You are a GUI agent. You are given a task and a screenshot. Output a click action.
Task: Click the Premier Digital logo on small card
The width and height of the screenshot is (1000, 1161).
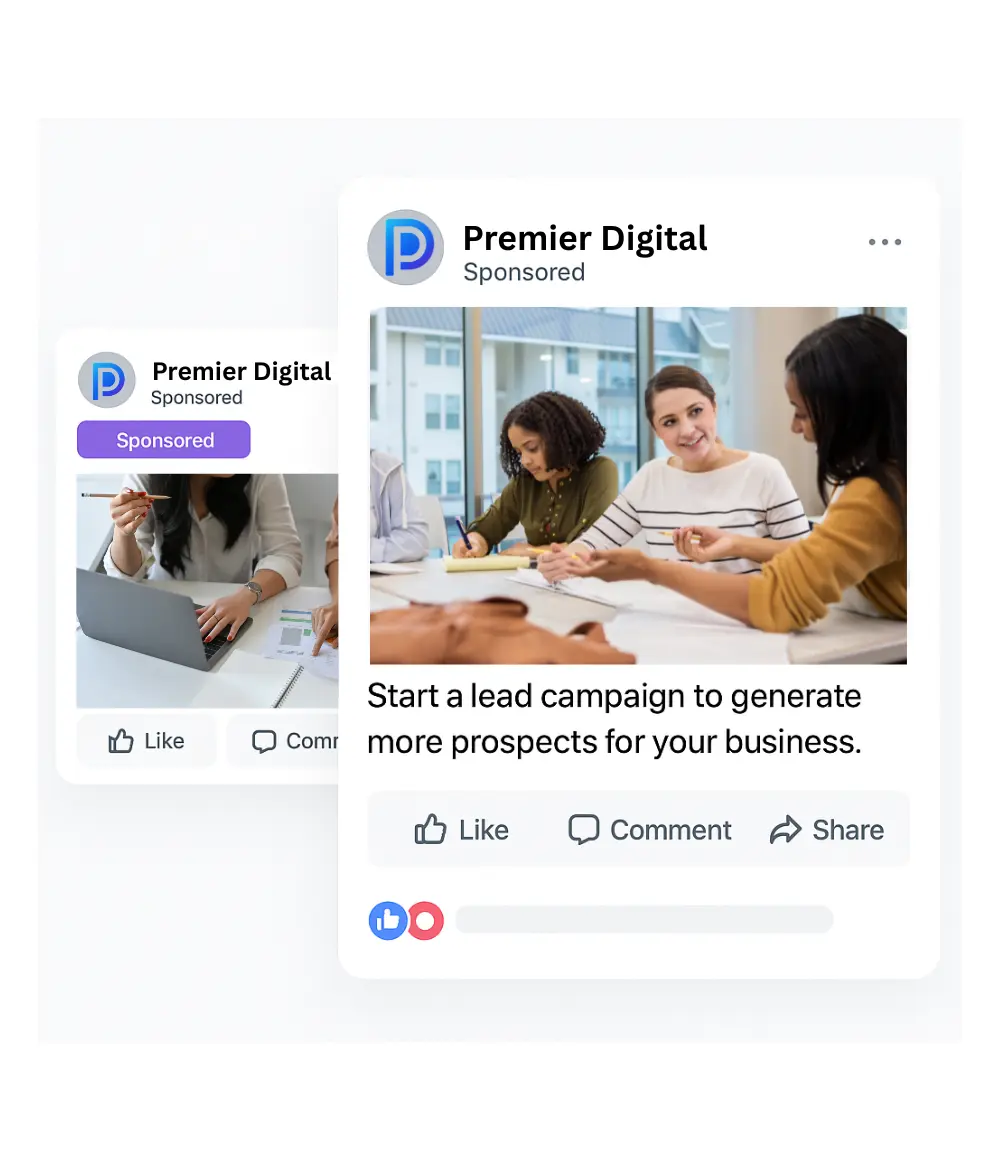(x=107, y=380)
